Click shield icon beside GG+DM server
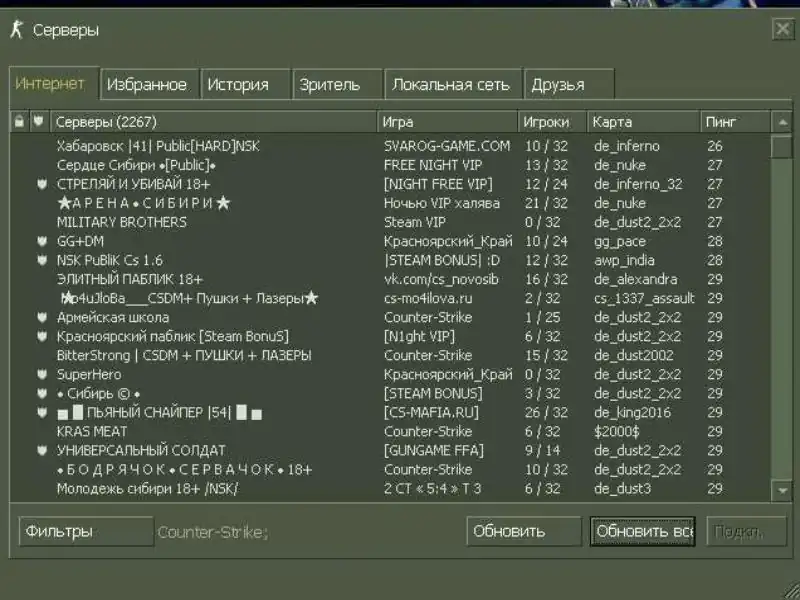 tap(42, 241)
